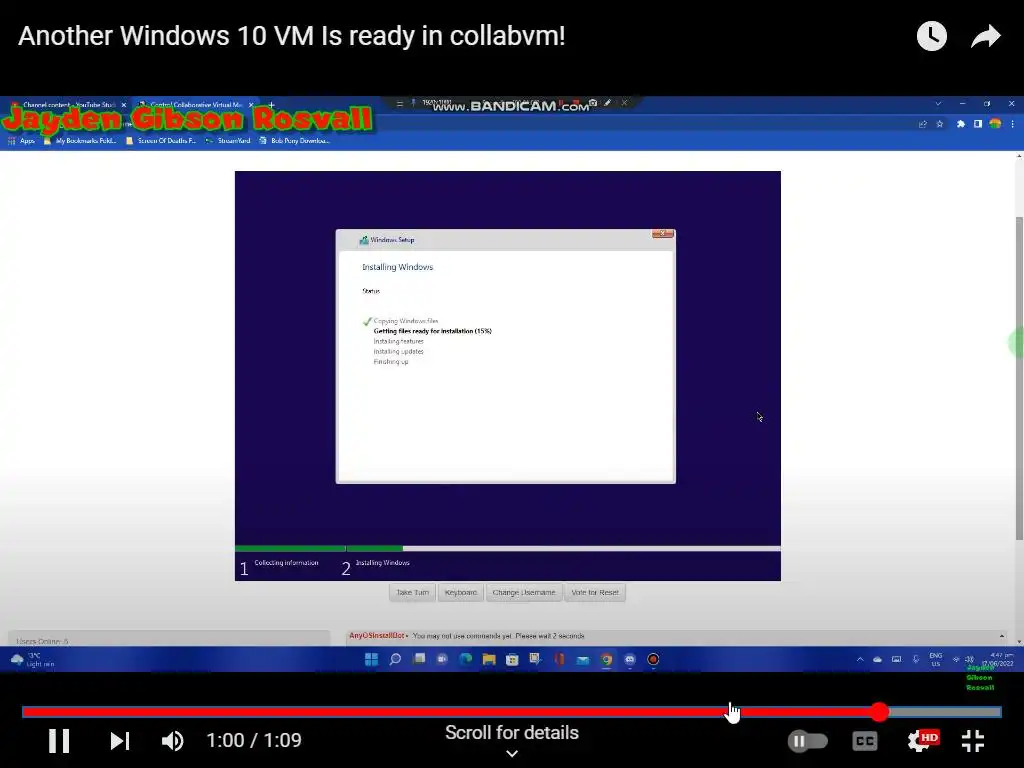1024x768 pixels.
Task: Open the Windows Start menu in taskbar
Action: pyautogui.click(x=371, y=660)
